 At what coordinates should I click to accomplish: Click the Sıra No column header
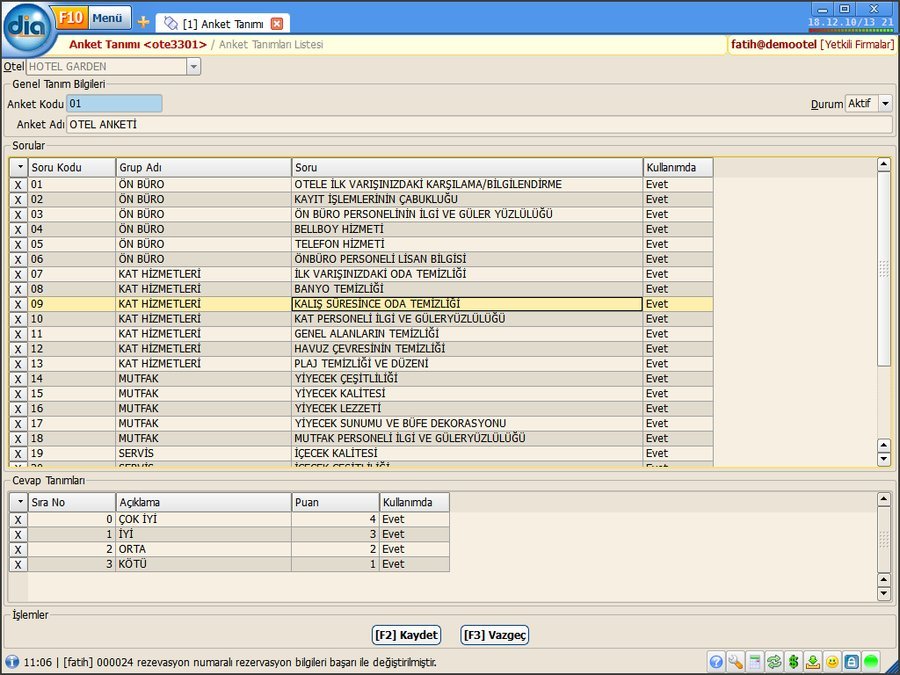pyautogui.click(x=72, y=502)
